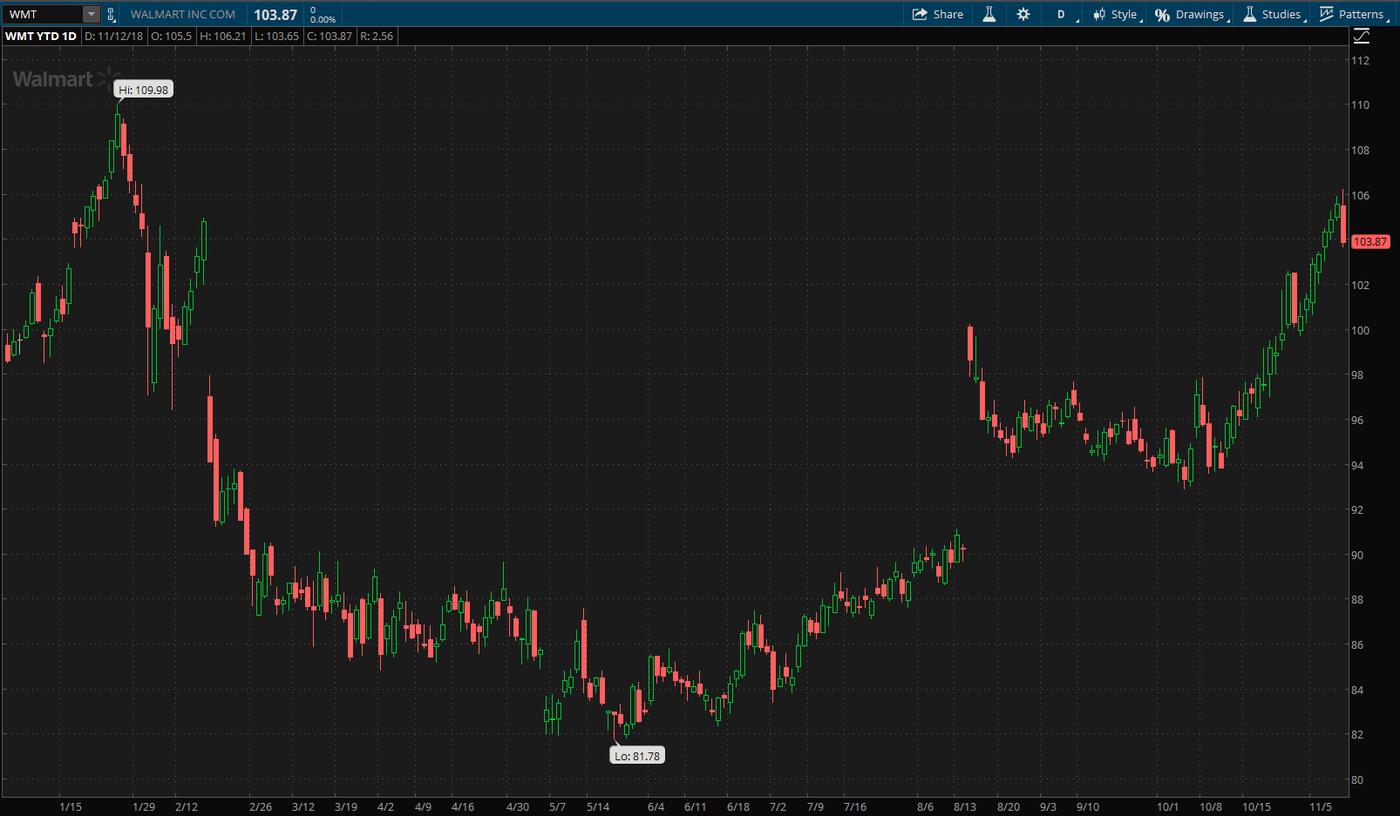
Task: Open the symbol link color selector icon
Action: [111, 14]
